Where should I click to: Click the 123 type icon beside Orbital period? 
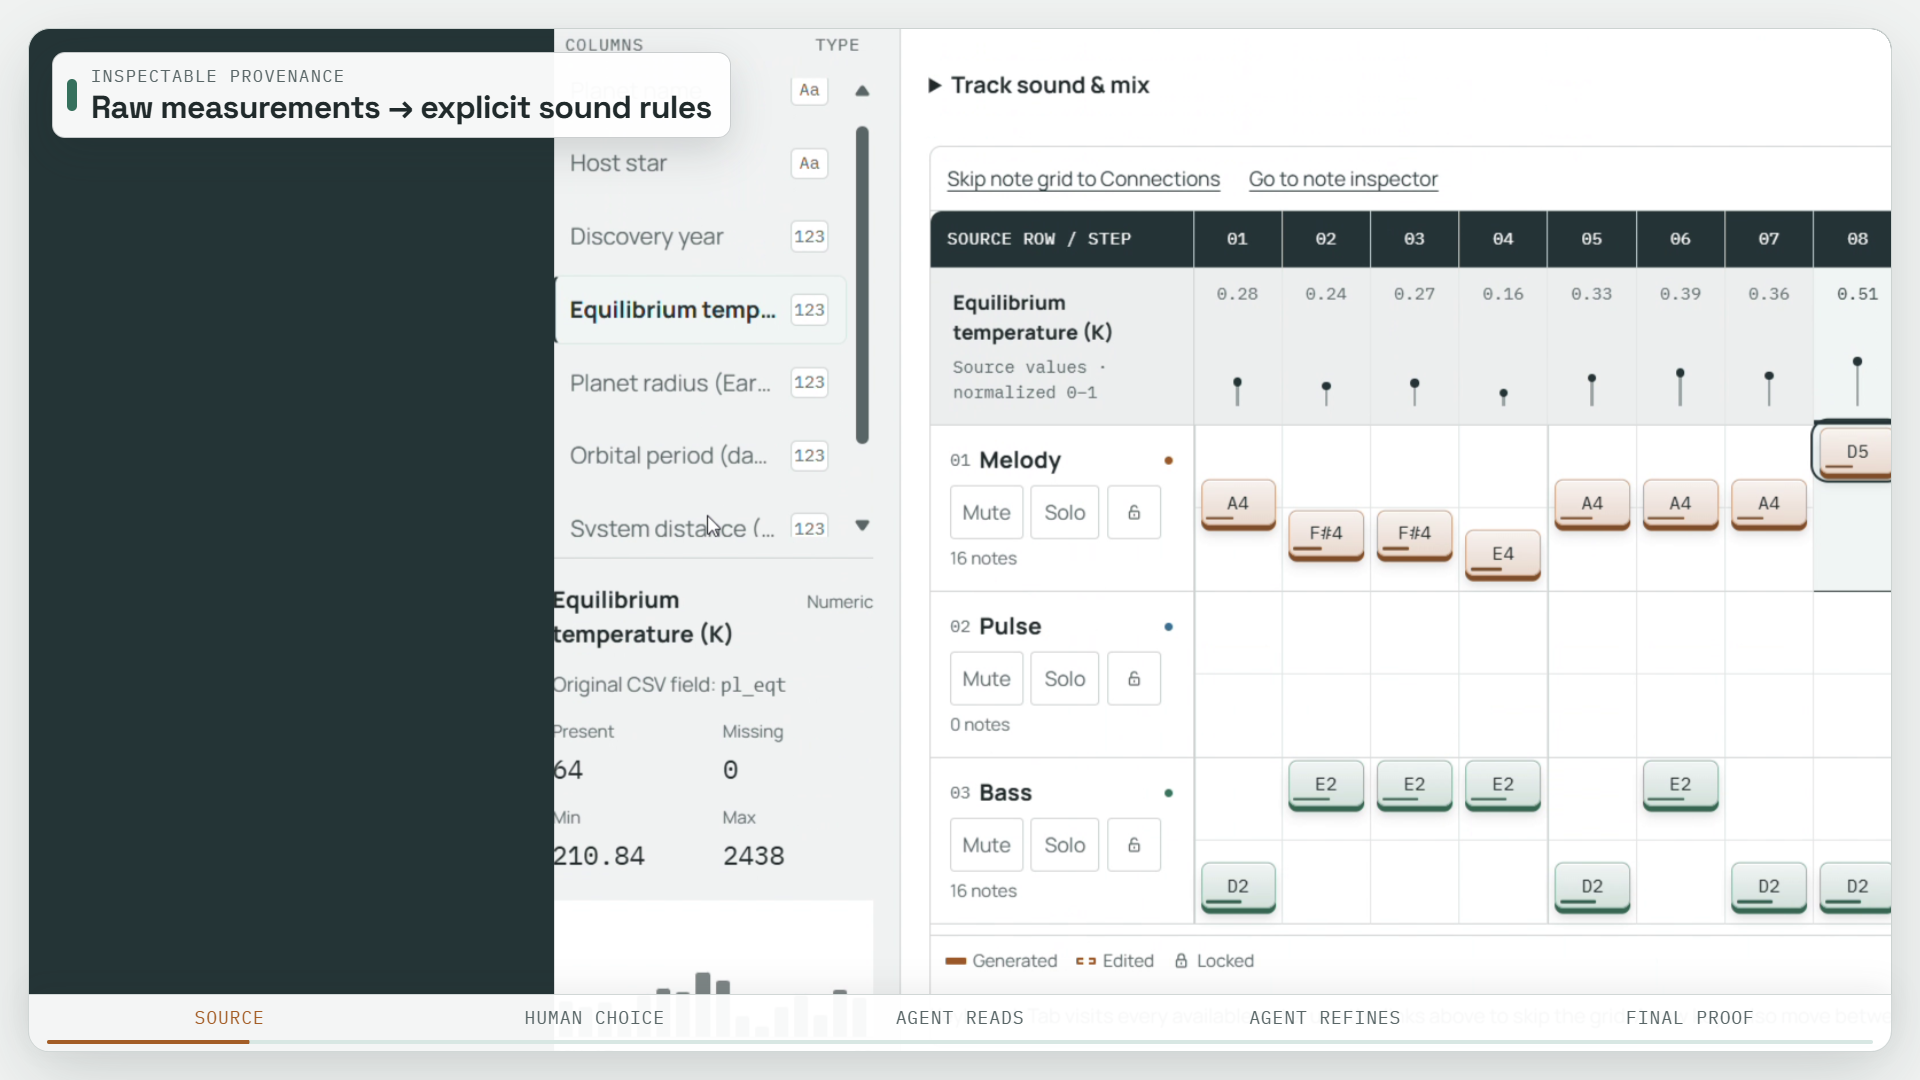pyautogui.click(x=809, y=456)
